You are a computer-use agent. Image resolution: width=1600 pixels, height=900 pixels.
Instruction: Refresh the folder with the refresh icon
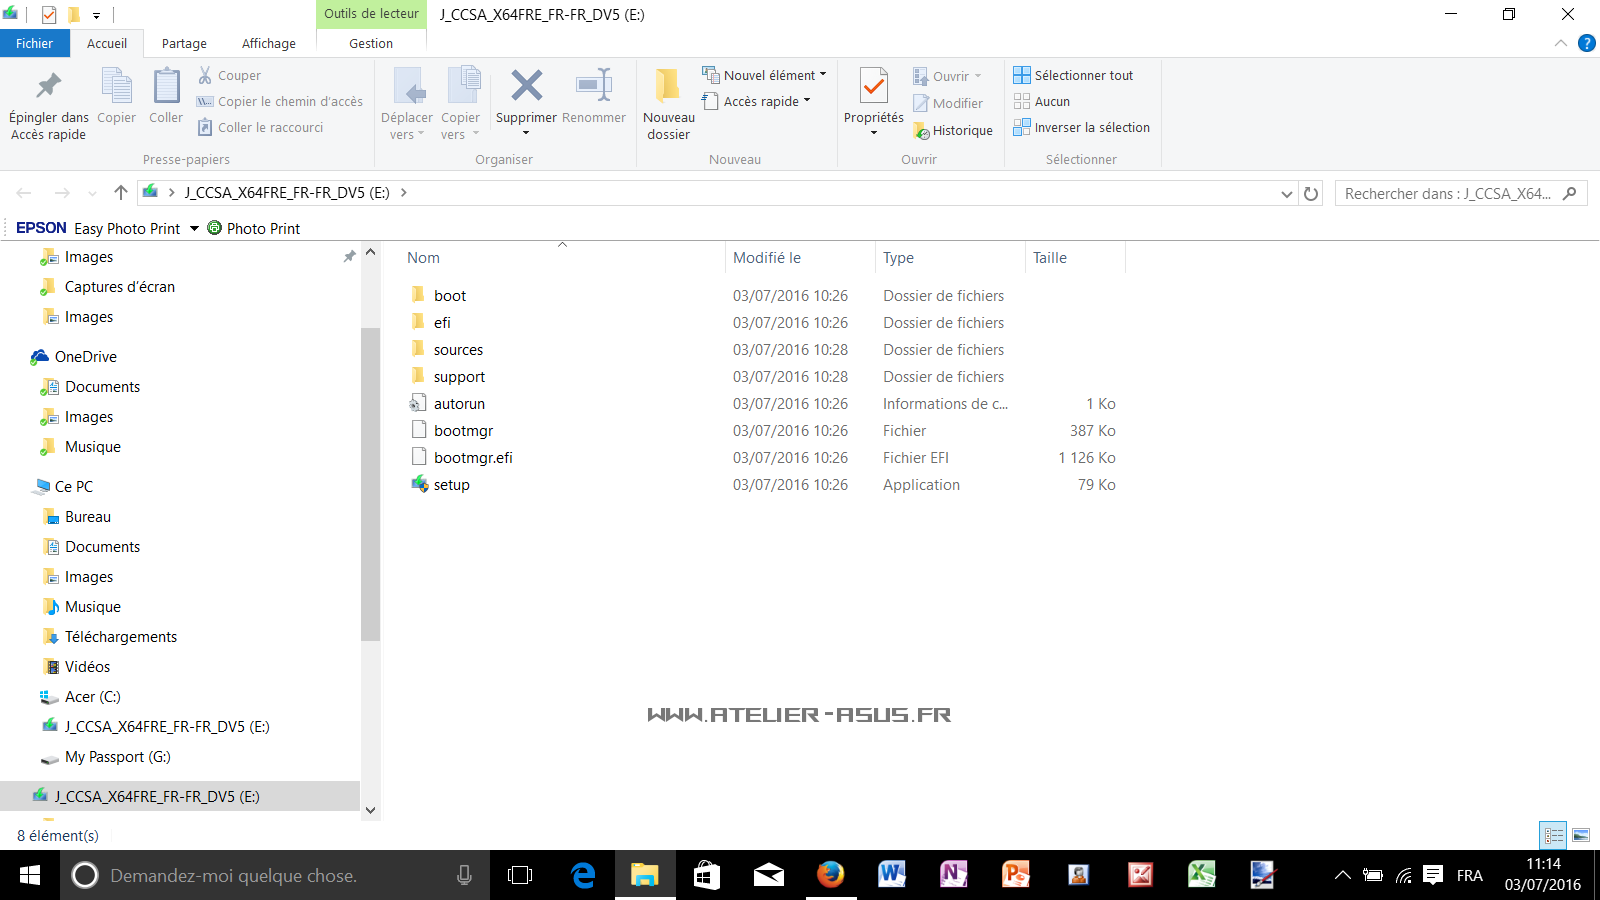[x=1311, y=194]
